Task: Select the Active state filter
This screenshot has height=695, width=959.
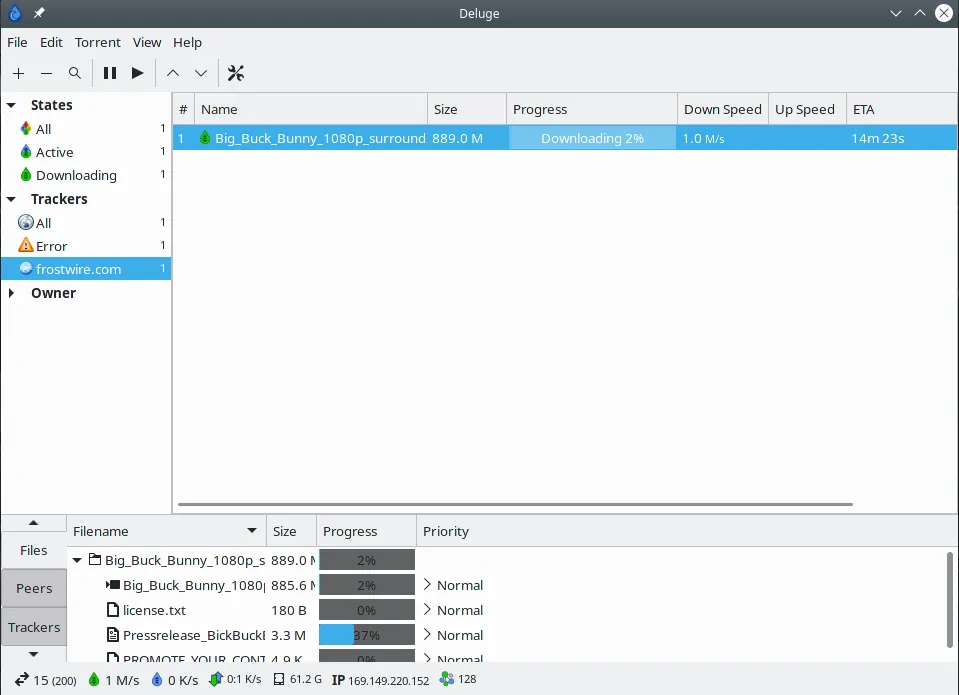Action: click(86, 152)
